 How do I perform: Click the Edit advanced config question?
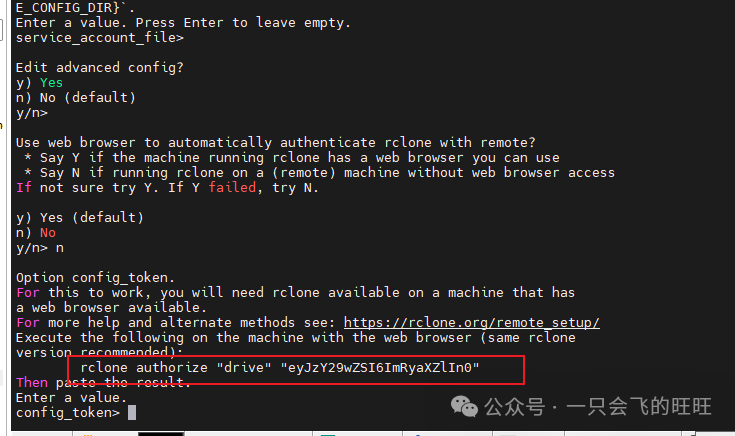pos(100,68)
